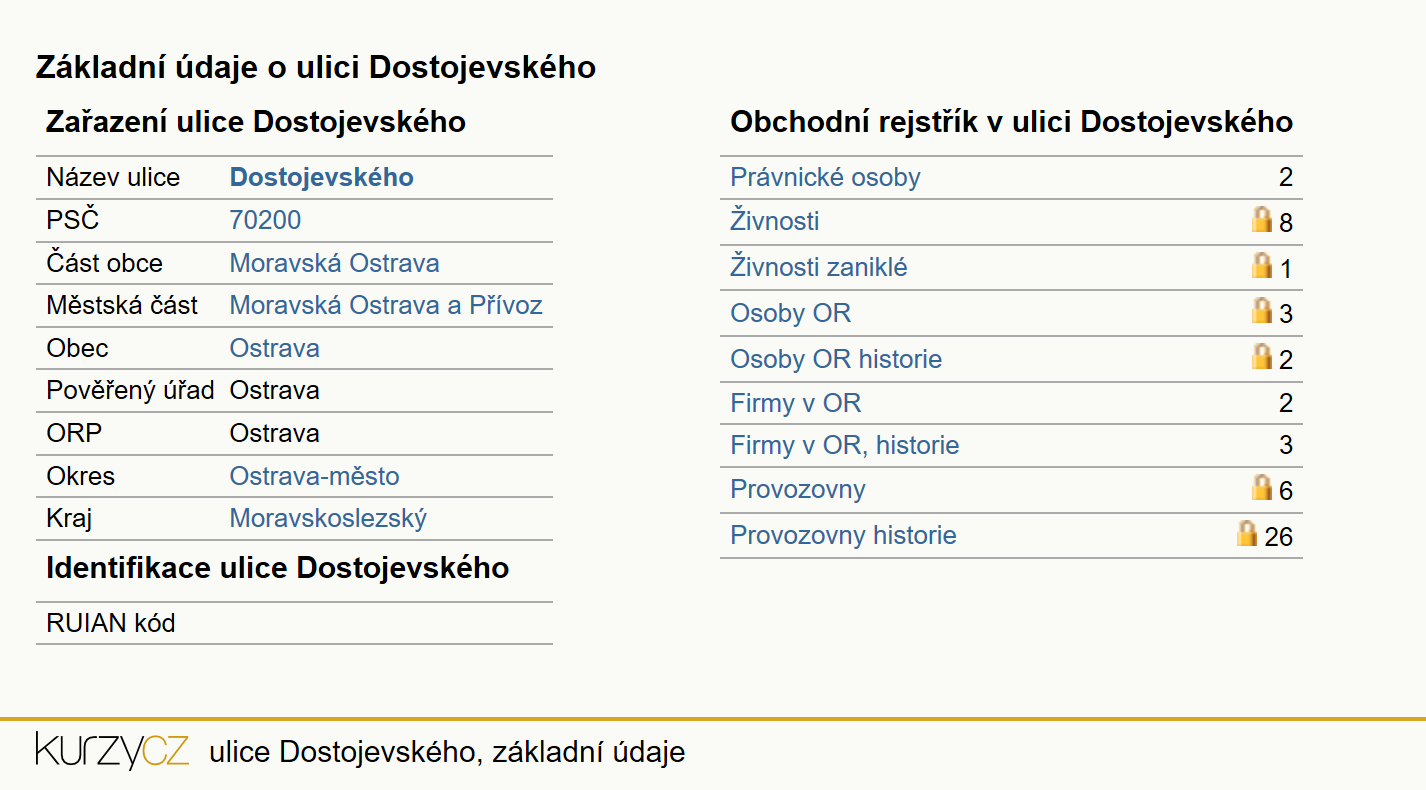Open the Živnosti link
Image resolution: width=1426 pixels, height=790 pixels.
[775, 220]
